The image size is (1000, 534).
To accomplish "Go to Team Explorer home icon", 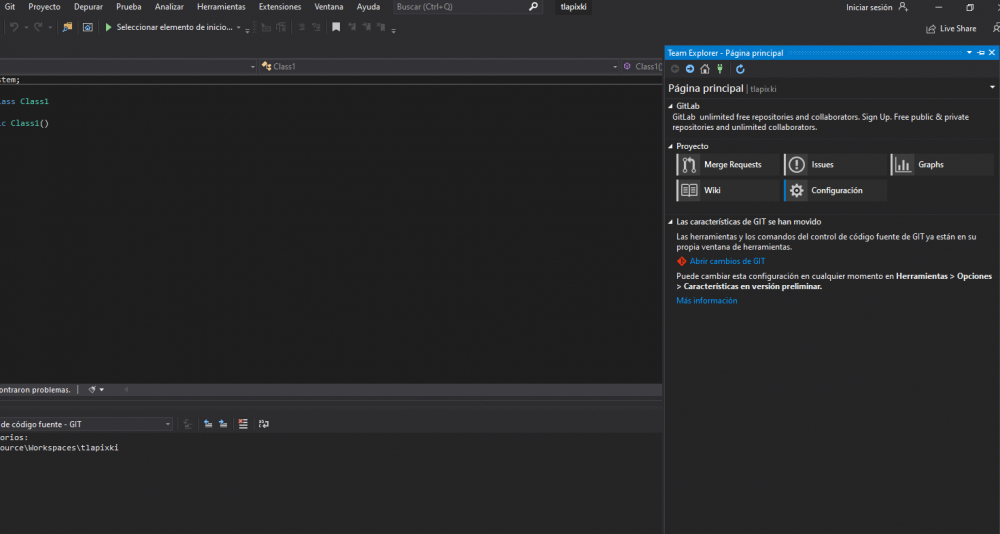I will click(705, 69).
